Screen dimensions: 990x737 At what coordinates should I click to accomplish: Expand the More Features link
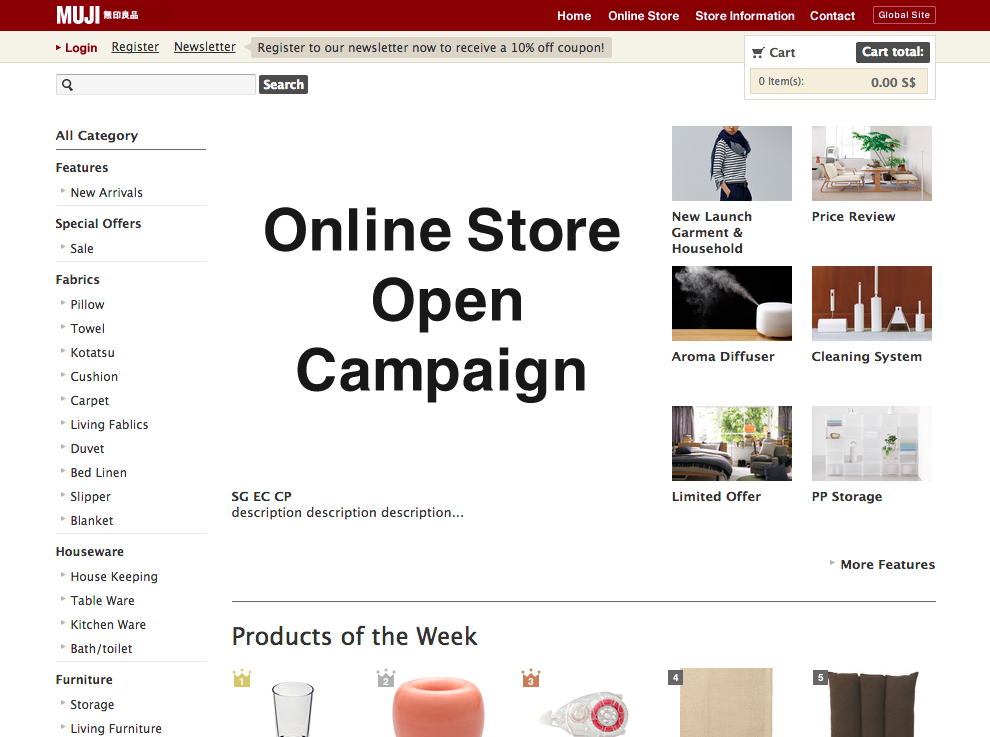click(x=886, y=564)
